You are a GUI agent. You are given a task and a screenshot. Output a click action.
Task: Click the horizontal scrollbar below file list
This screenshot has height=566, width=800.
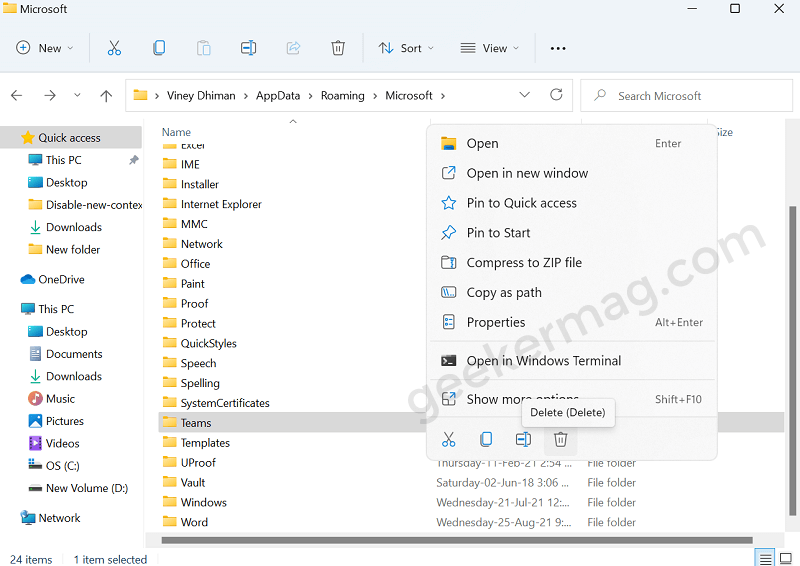(457, 540)
